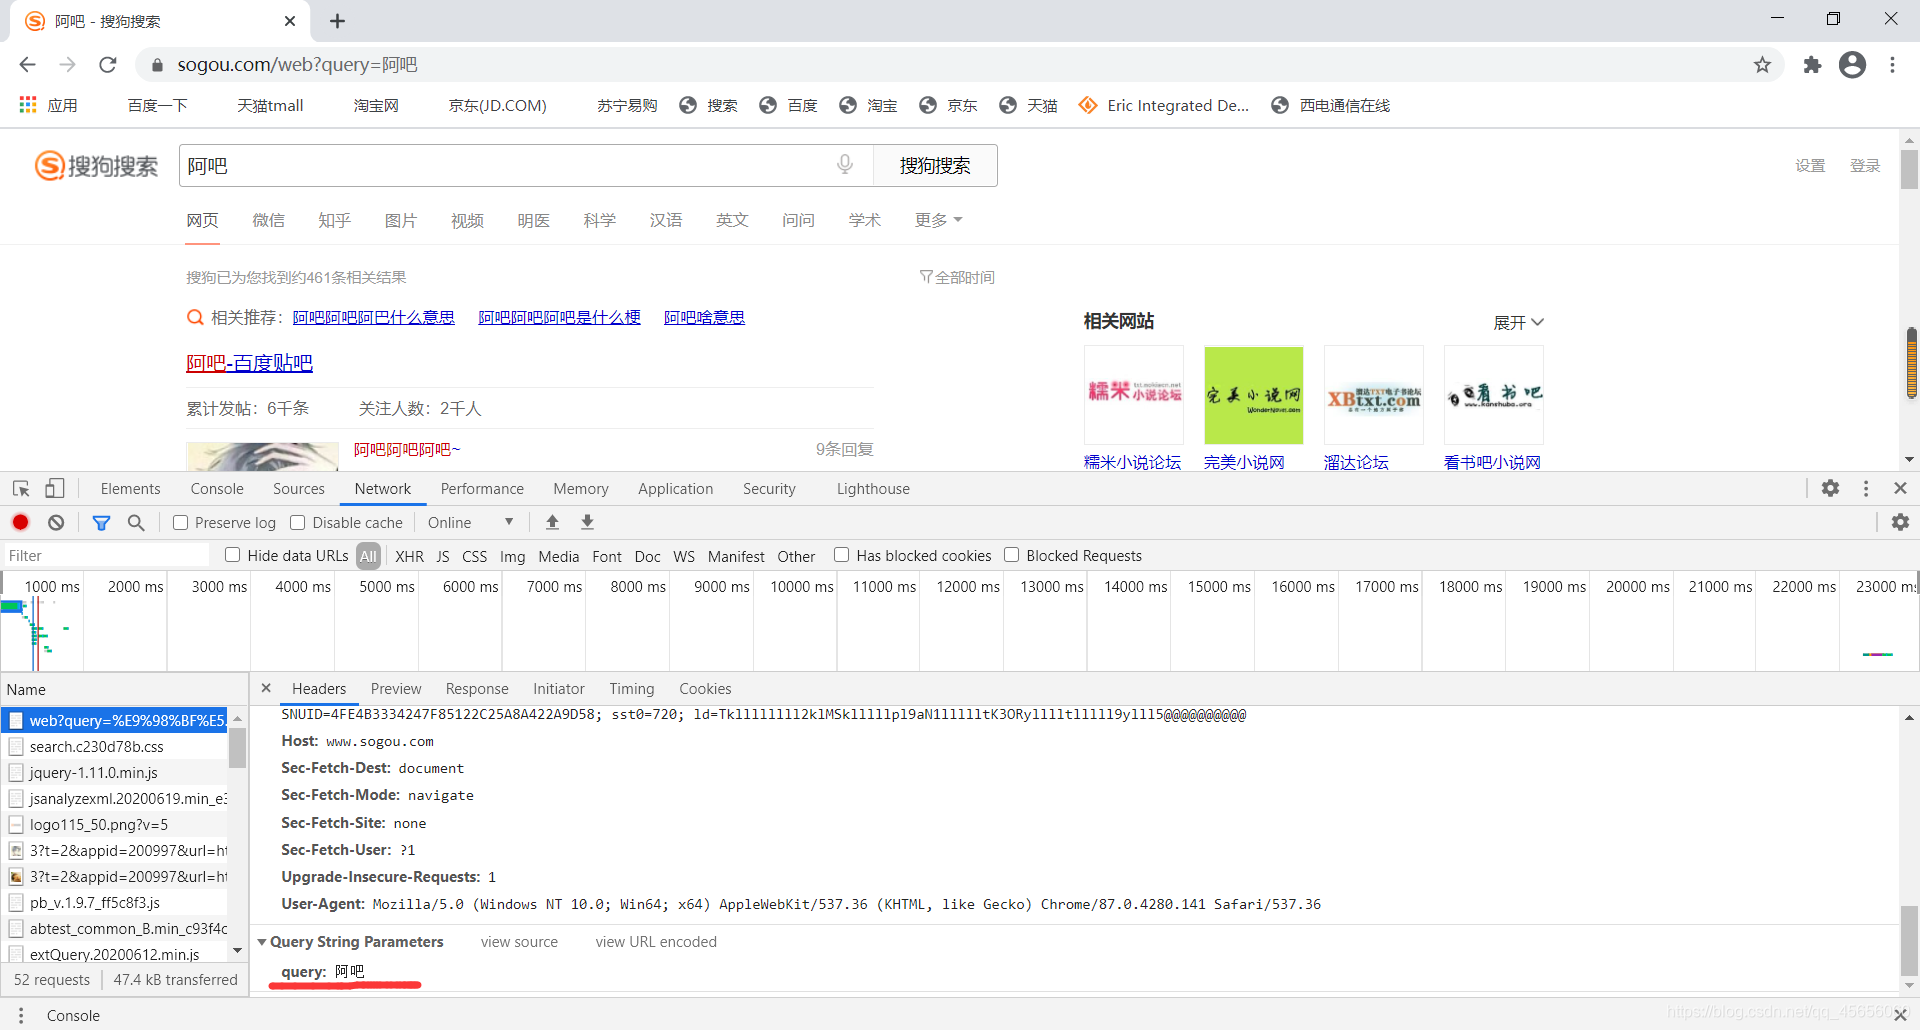Open the Chrome profile avatar
The image size is (1920, 1030).
(x=1852, y=65)
